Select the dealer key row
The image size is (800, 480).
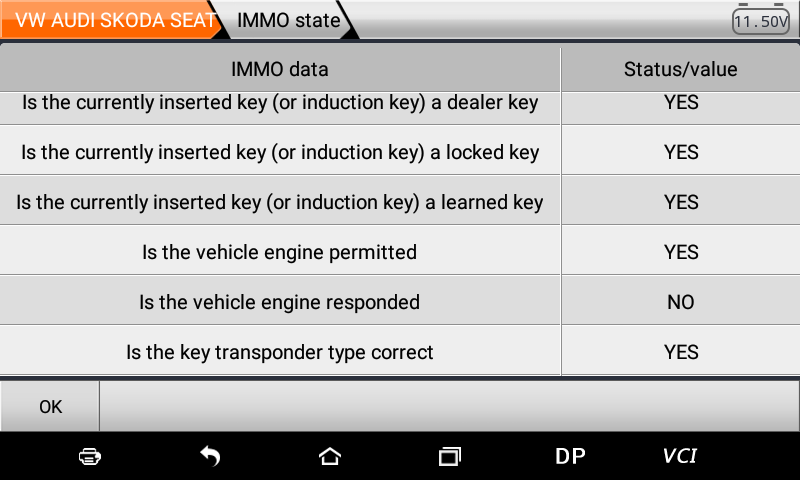pyautogui.click(x=280, y=103)
